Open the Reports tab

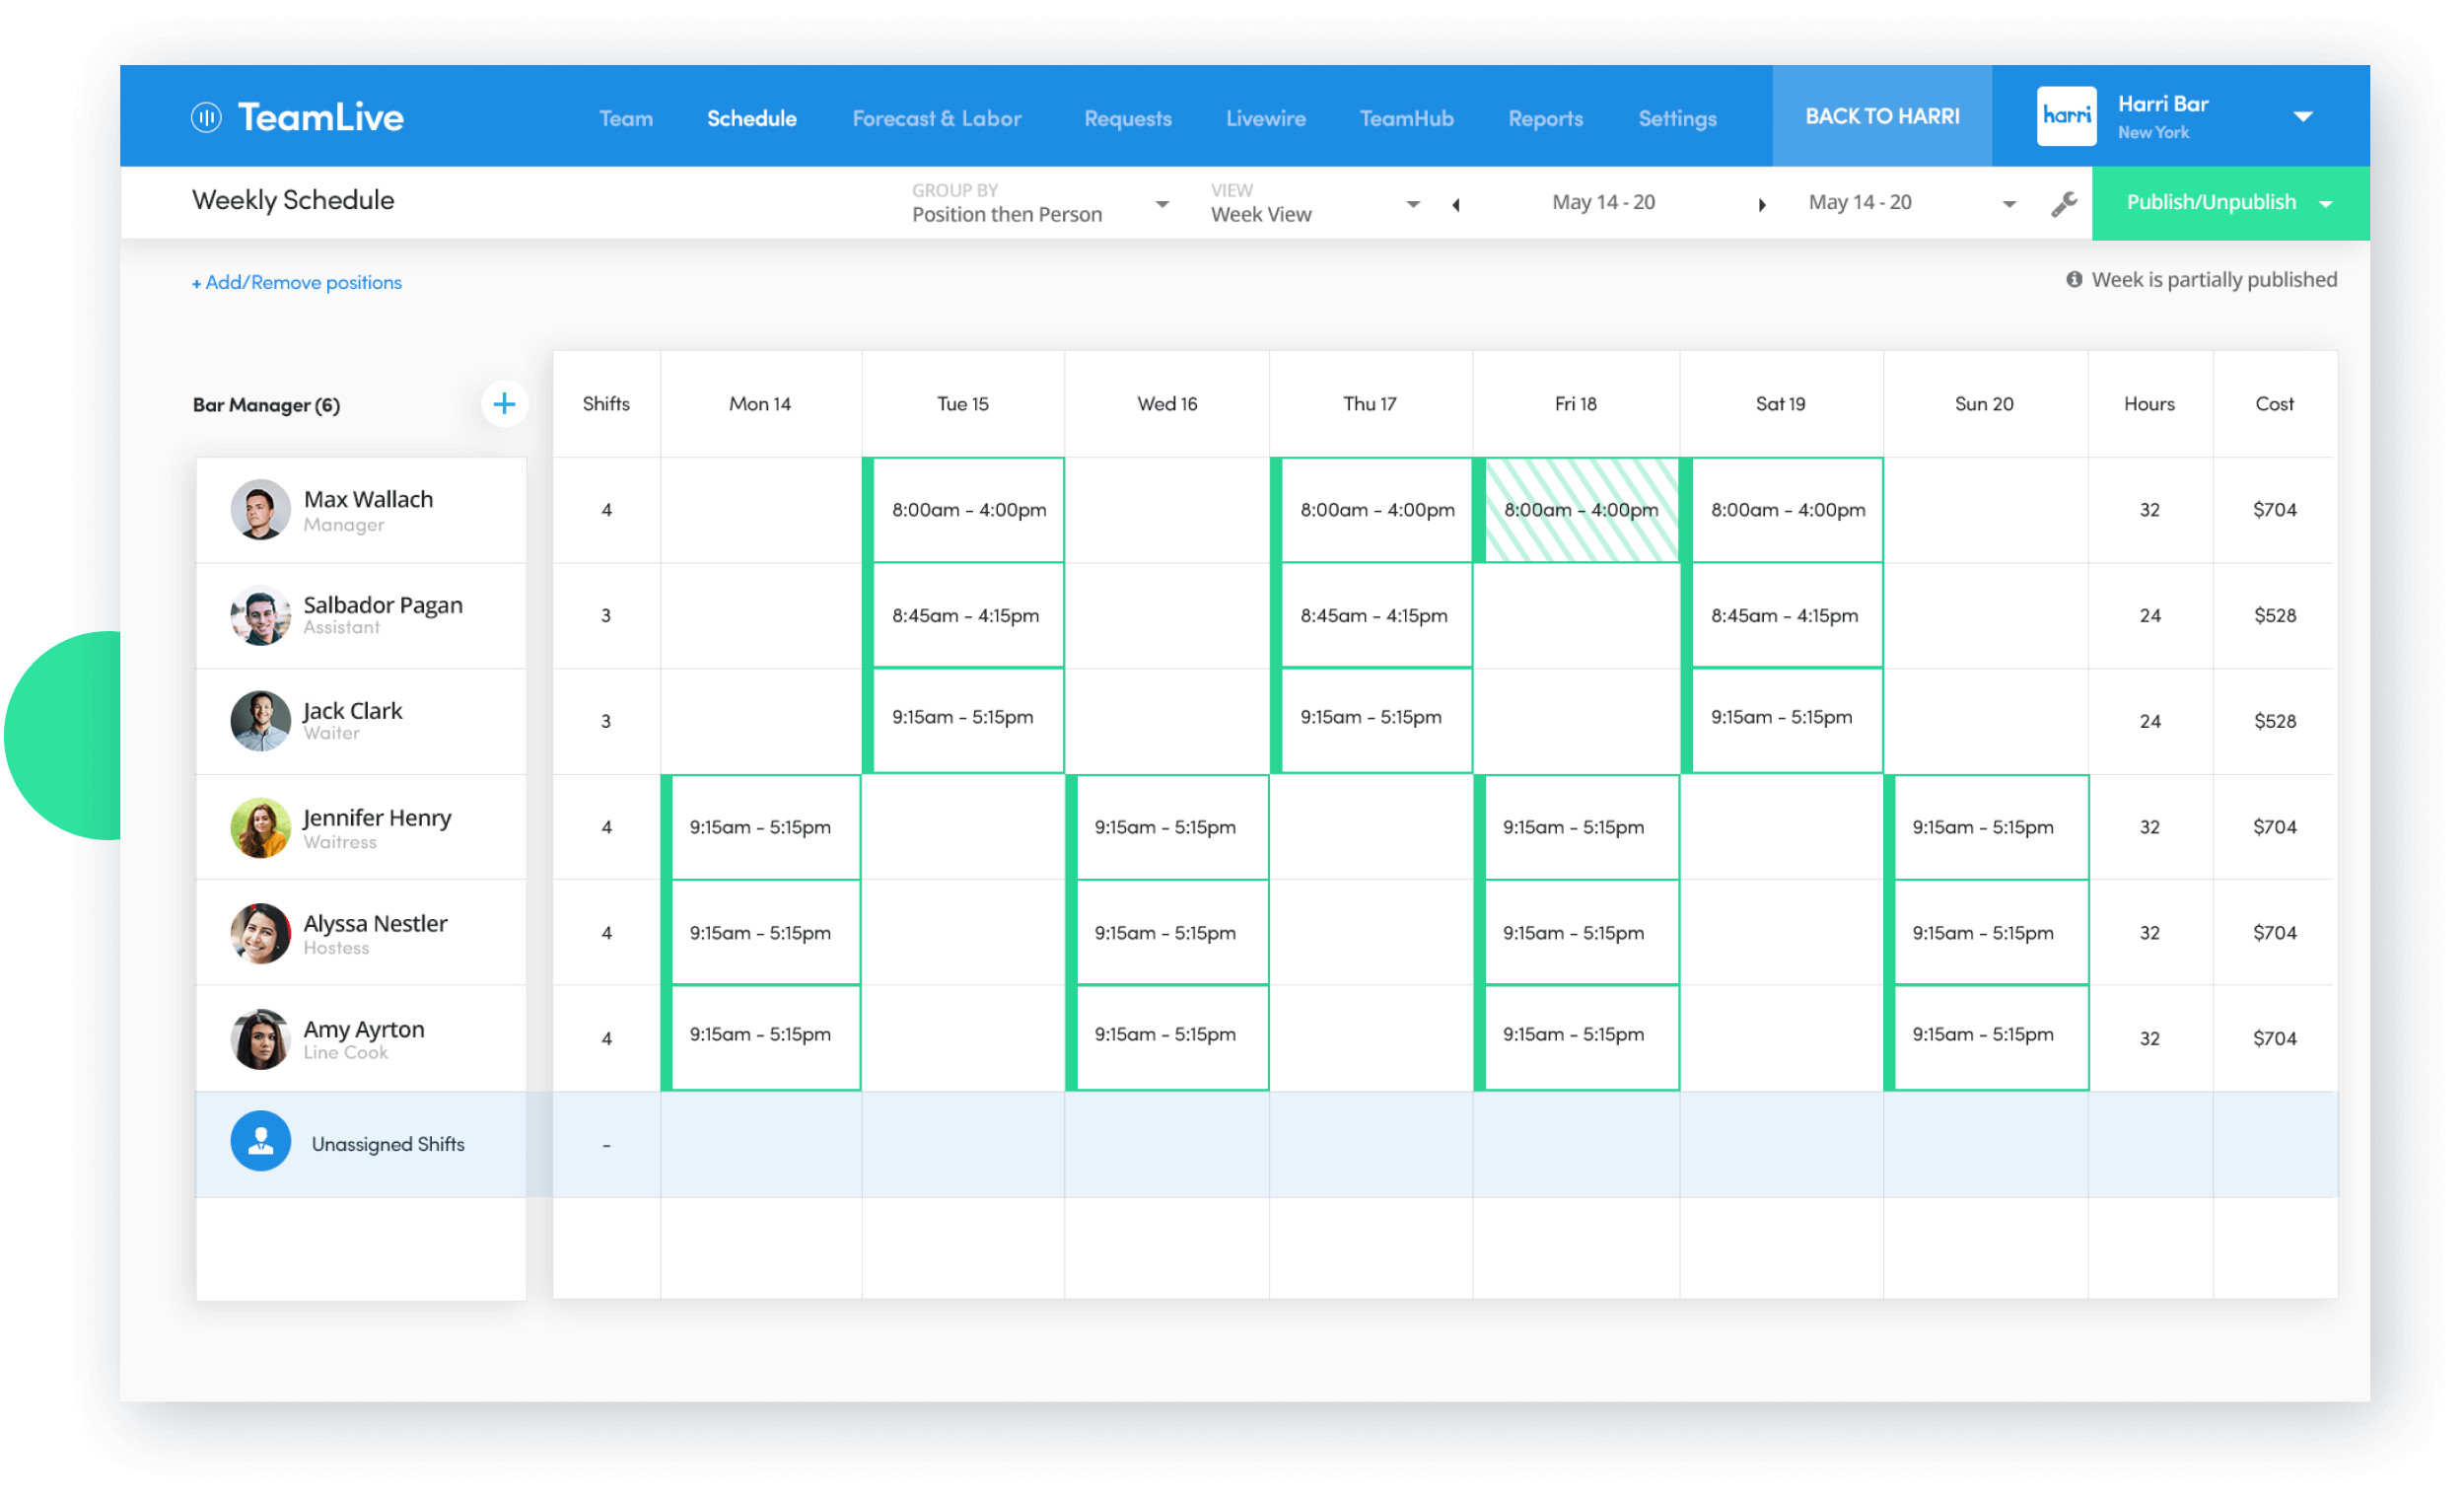[1545, 118]
